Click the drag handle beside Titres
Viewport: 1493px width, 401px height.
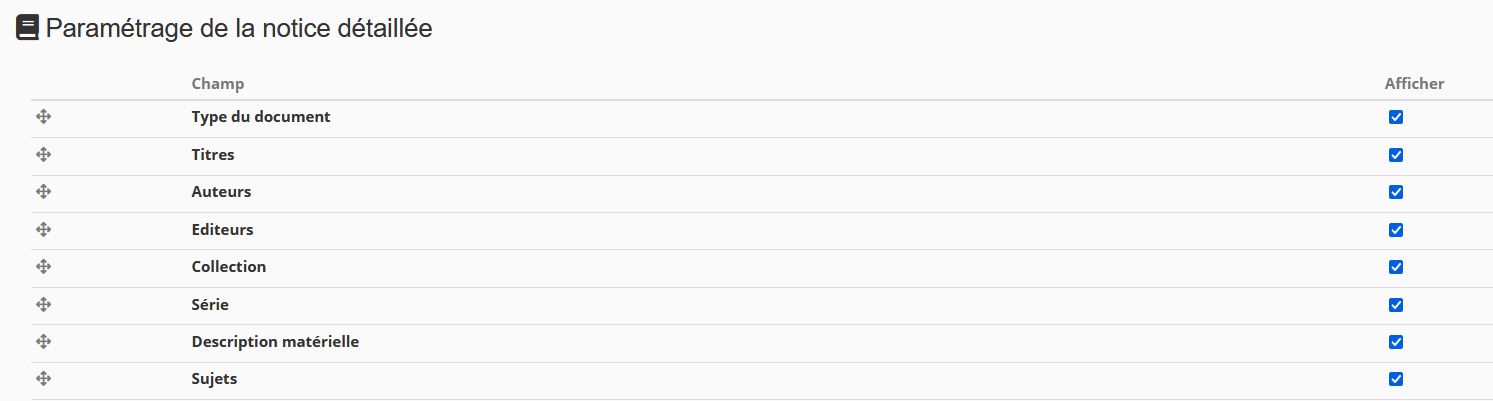coord(43,155)
